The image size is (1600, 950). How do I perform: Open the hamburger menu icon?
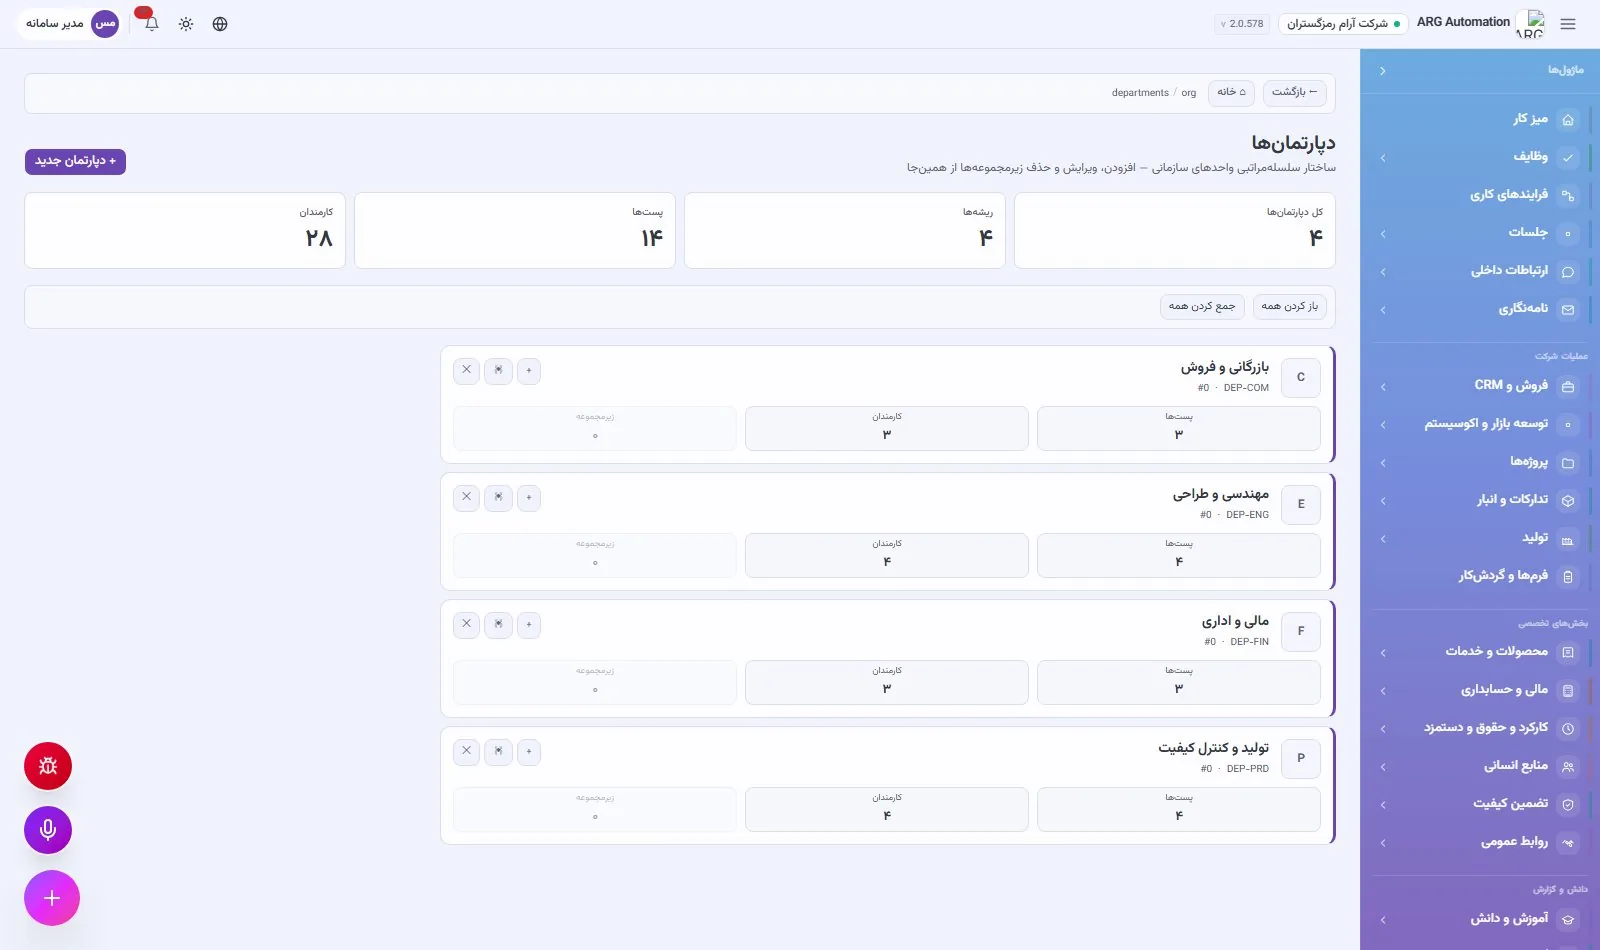(1567, 24)
